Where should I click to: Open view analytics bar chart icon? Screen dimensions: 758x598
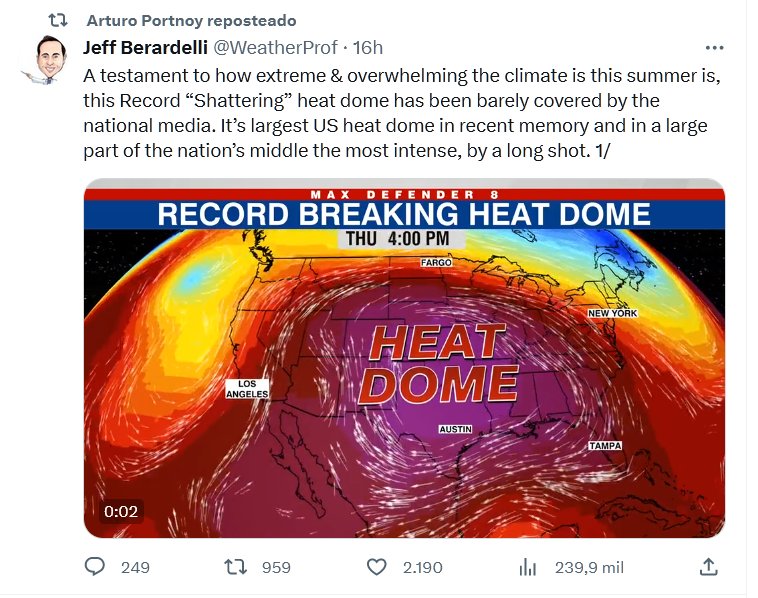coord(527,567)
